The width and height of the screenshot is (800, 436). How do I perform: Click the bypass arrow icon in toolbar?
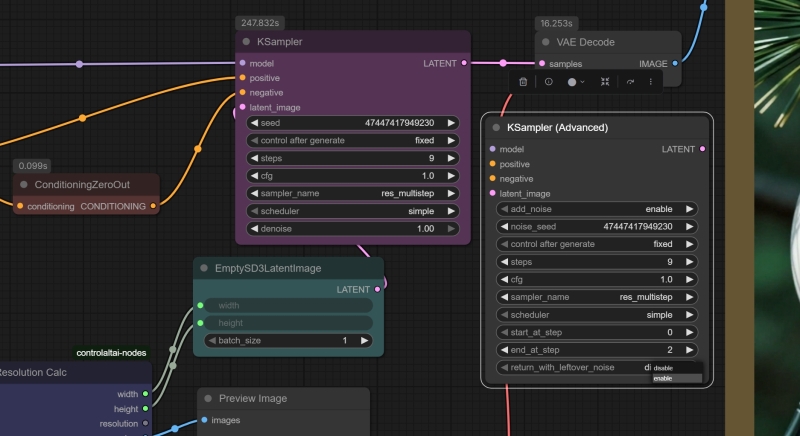coord(630,82)
